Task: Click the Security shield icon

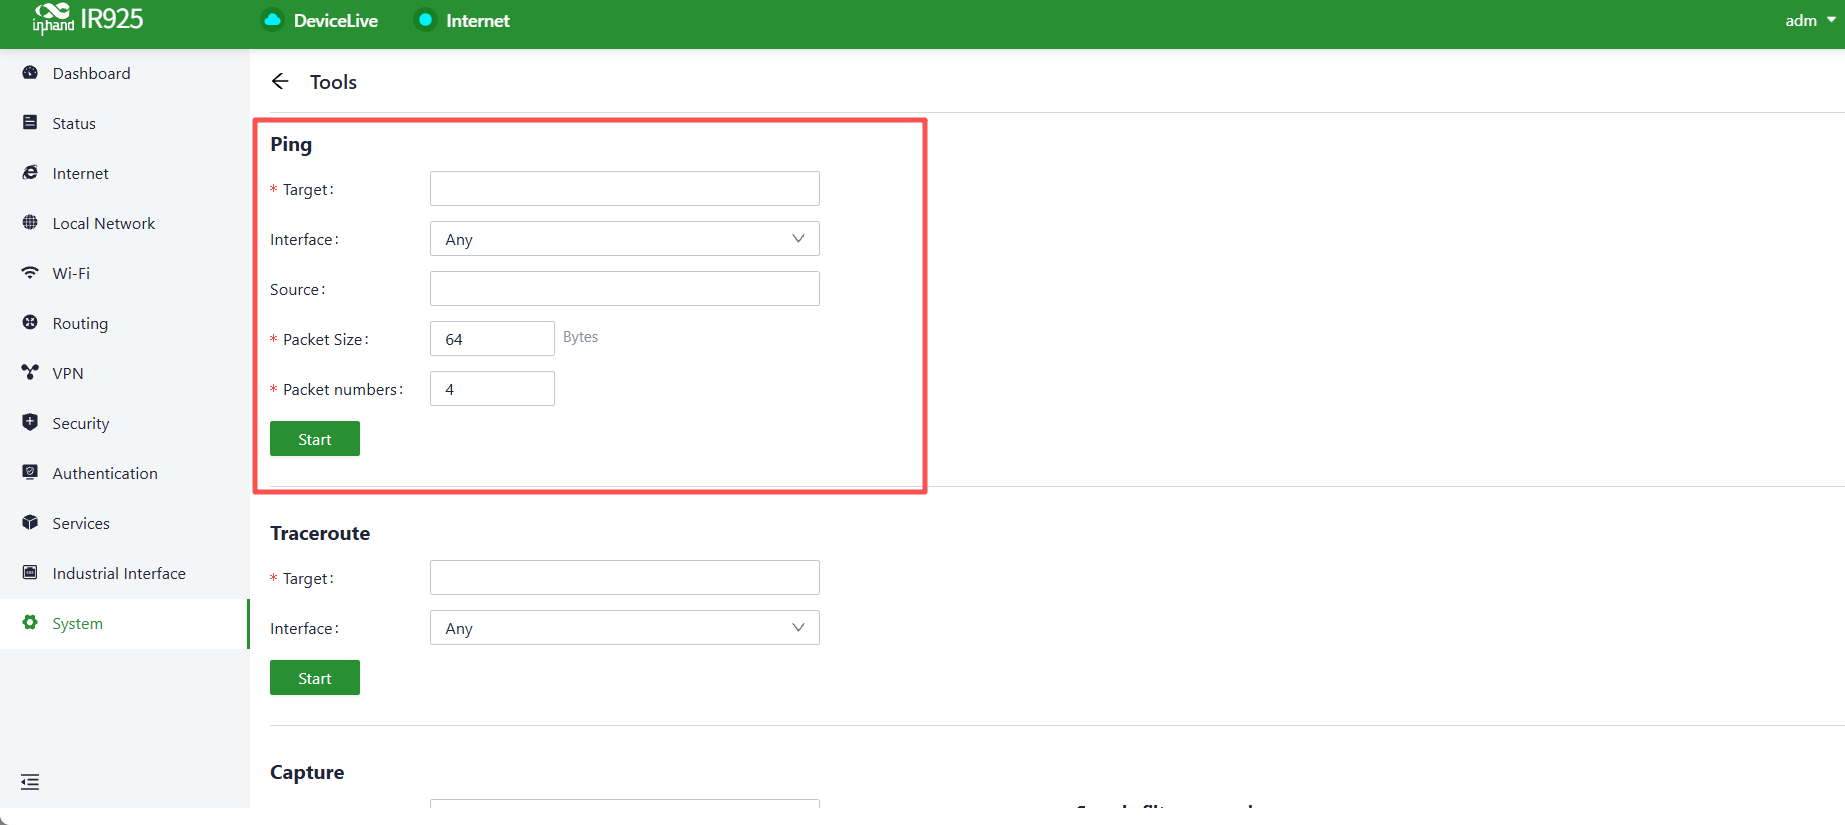Action: (x=30, y=423)
